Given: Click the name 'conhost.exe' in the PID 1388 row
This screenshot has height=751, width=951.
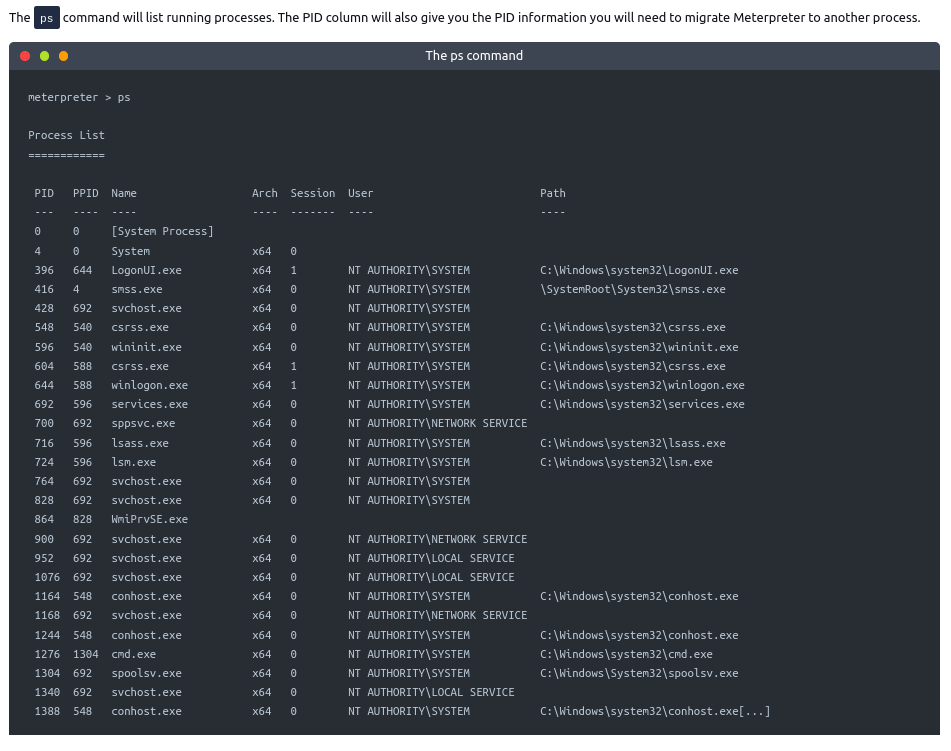Looking at the screenshot, I should (x=147, y=712).
